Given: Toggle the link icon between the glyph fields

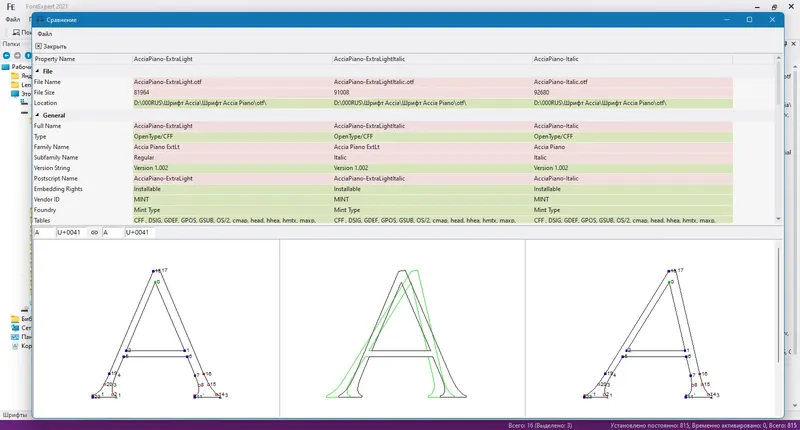Looking at the screenshot, I should point(94,233).
